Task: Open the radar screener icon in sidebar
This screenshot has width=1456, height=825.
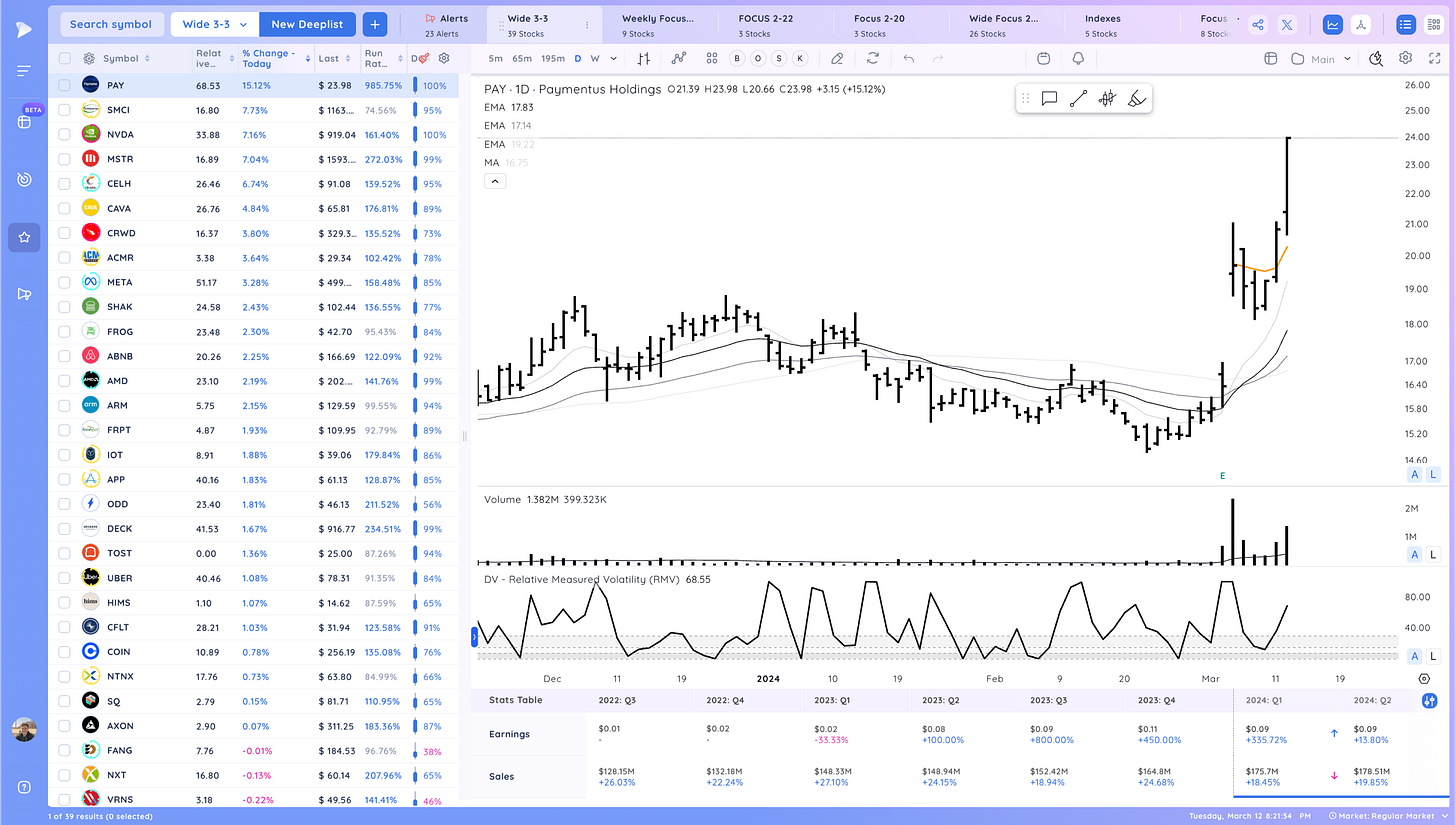Action: pos(24,180)
